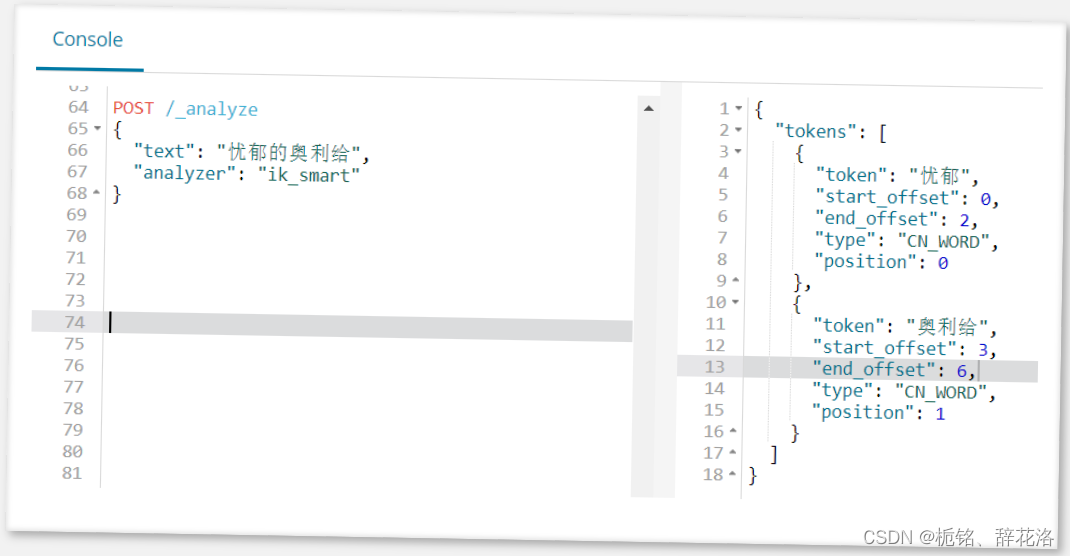The width and height of the screenshot is (1070, 556).
Task: Click "position": 1 on output line 15
Action: (878, 413)
